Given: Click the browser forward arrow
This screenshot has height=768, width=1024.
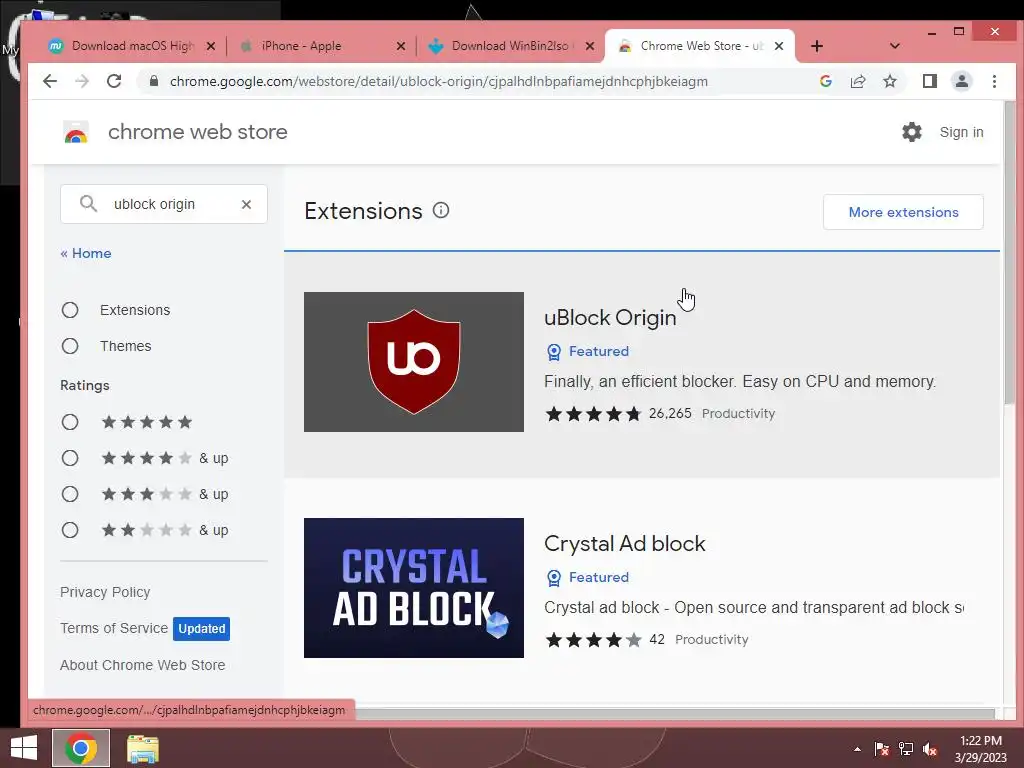Looking at the screenshot, I should click(x=82, y=81).
